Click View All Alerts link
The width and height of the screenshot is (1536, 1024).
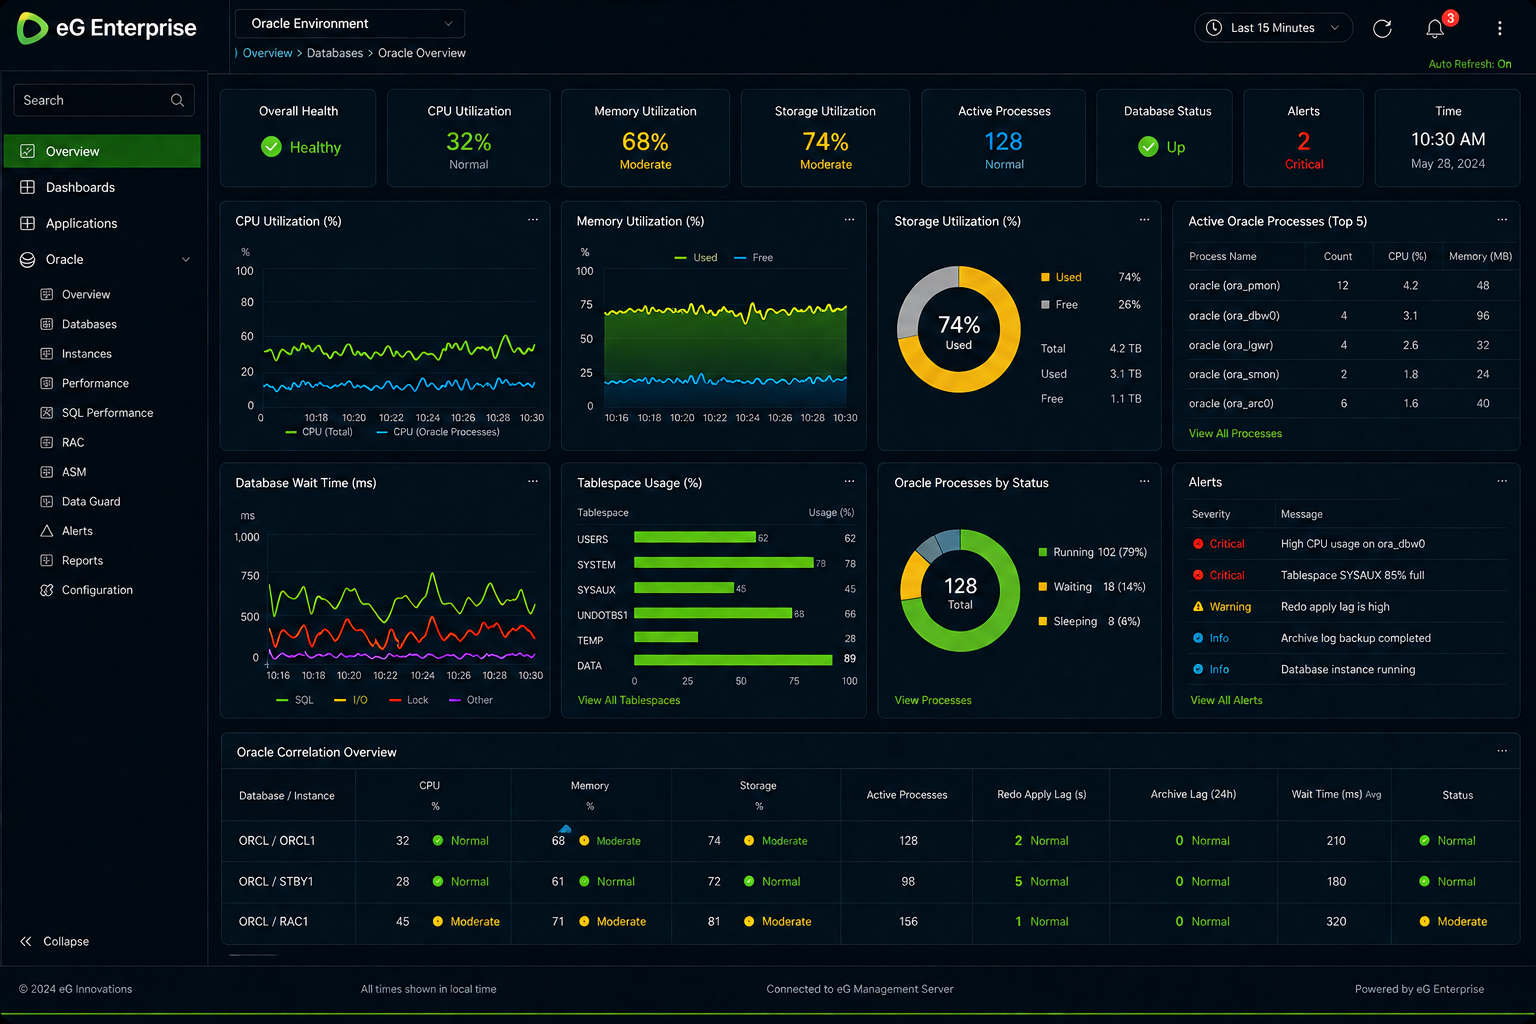(x=1226, y=700)
